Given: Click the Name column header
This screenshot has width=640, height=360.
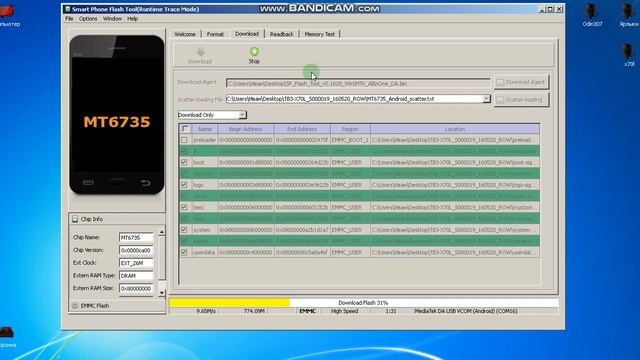Looking at the screenshot, I should point(204,129).
